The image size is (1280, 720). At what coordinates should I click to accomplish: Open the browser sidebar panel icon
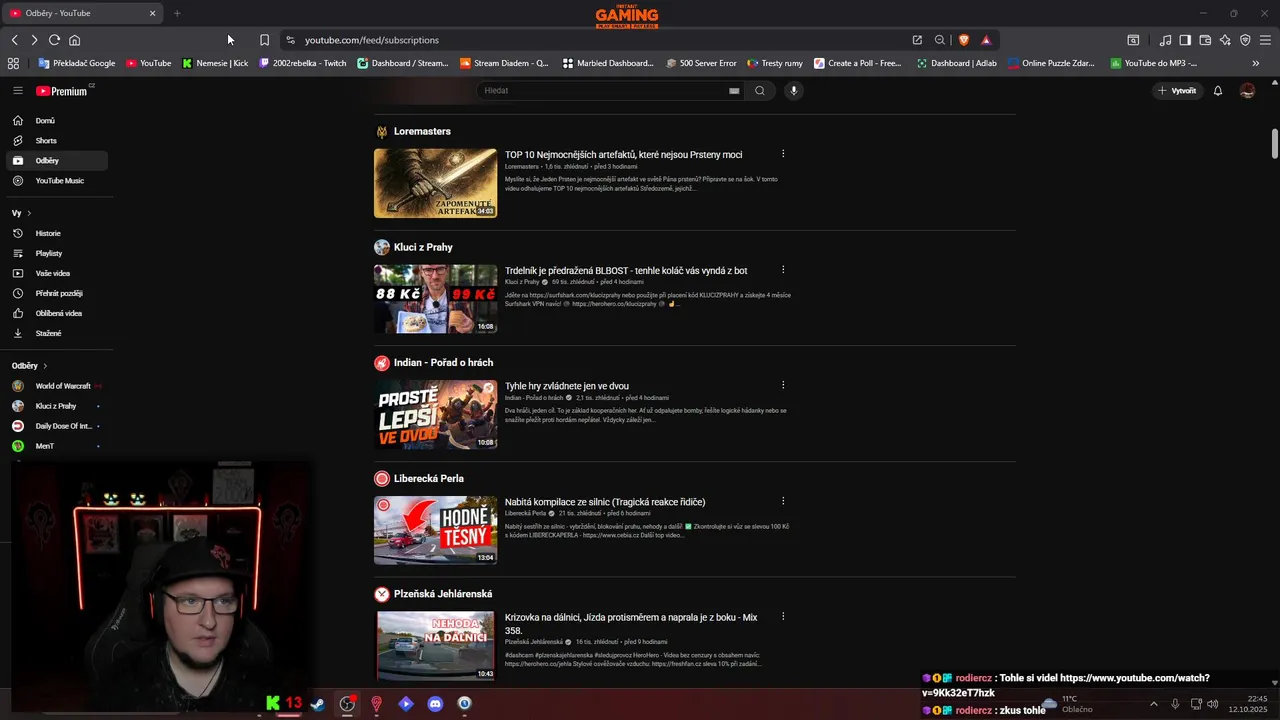point(1185,40)
